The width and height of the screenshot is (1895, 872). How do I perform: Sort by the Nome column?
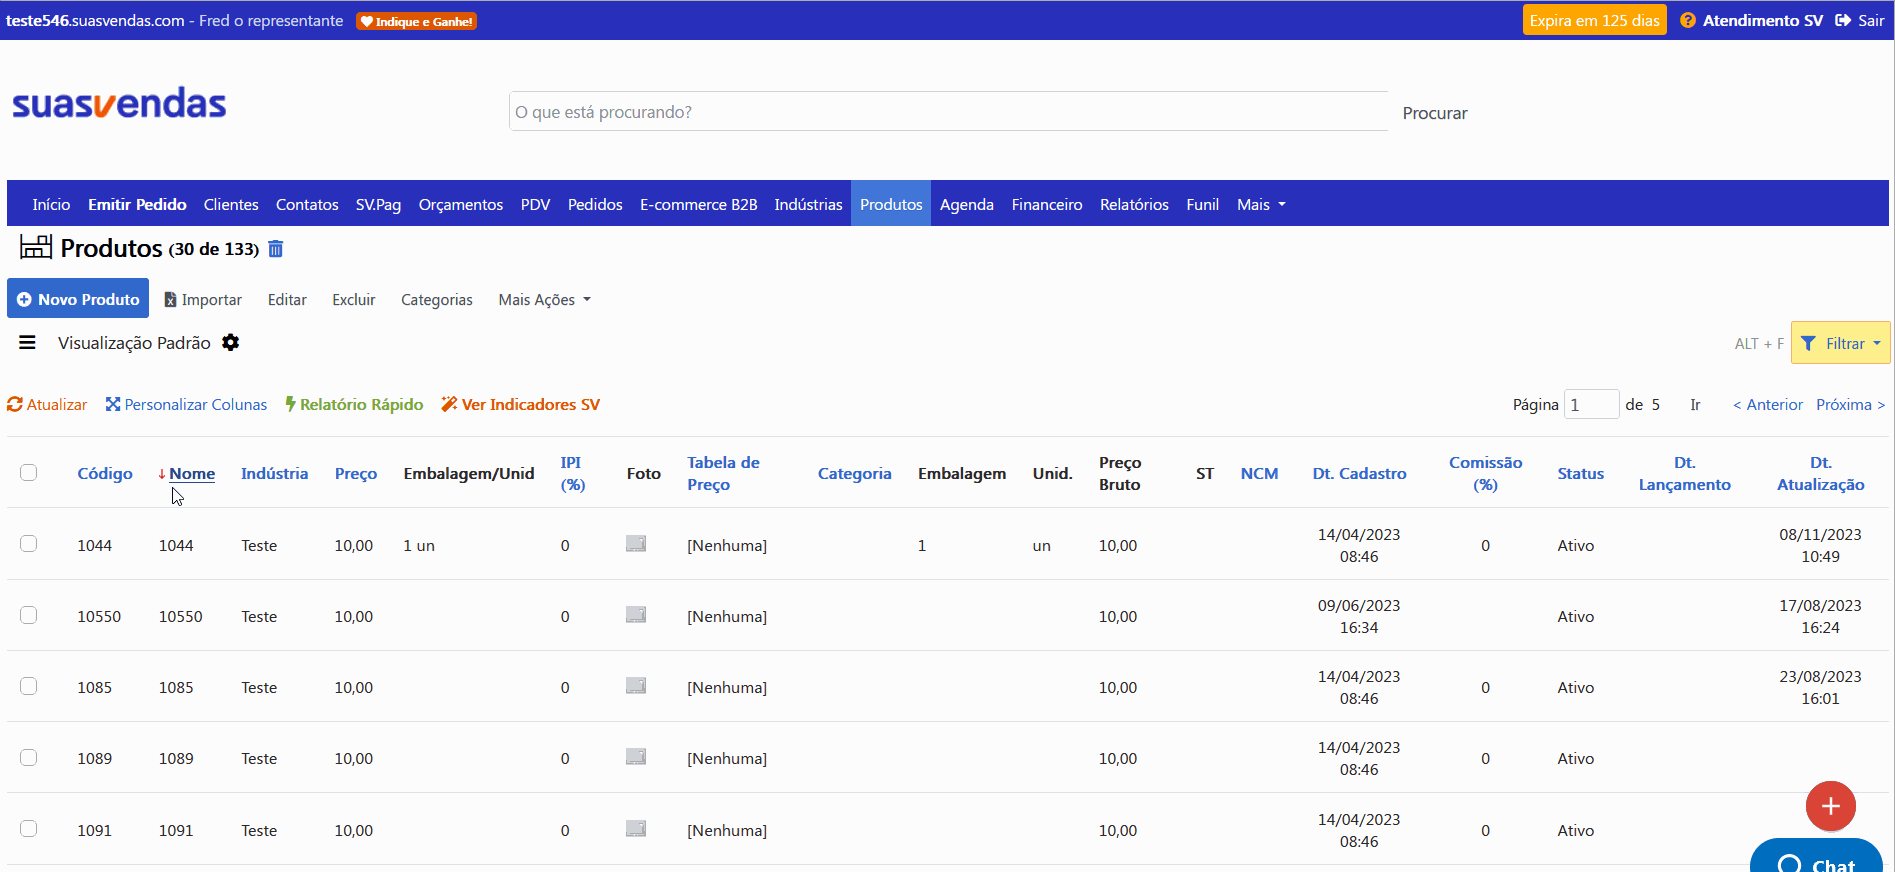coord(192,474)
